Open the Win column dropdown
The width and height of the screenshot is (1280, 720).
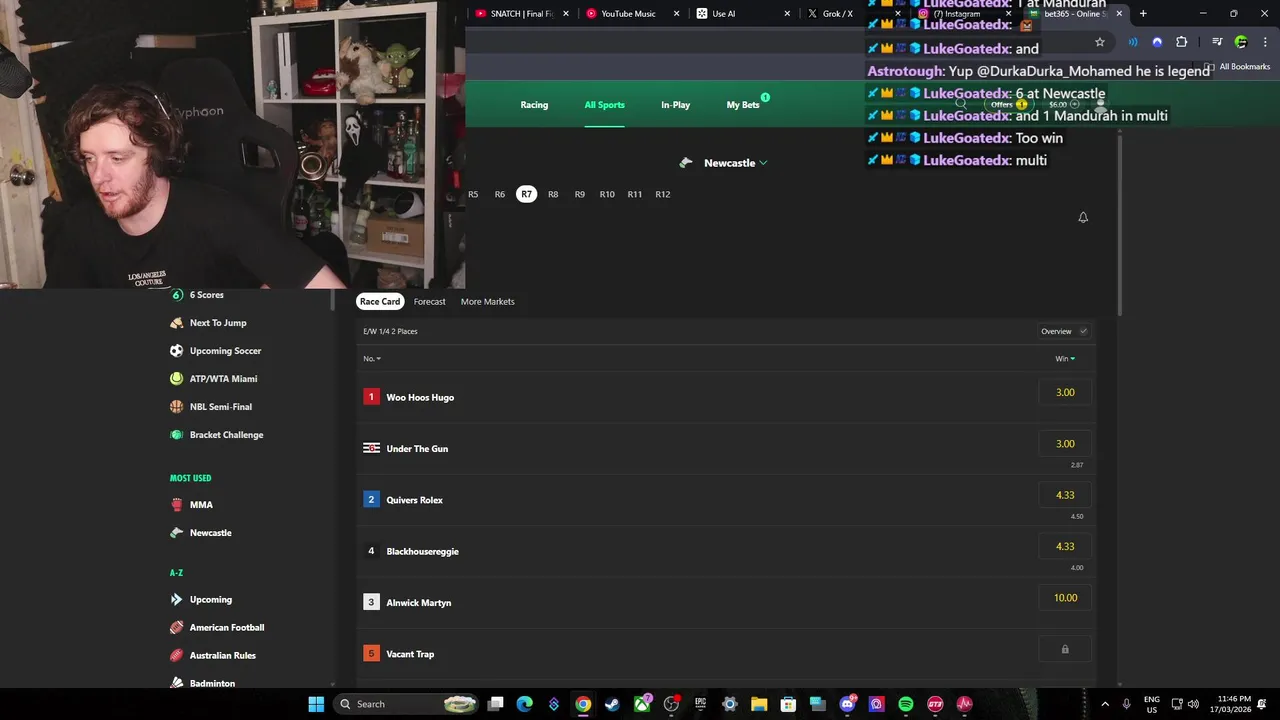click(1065, 359)
